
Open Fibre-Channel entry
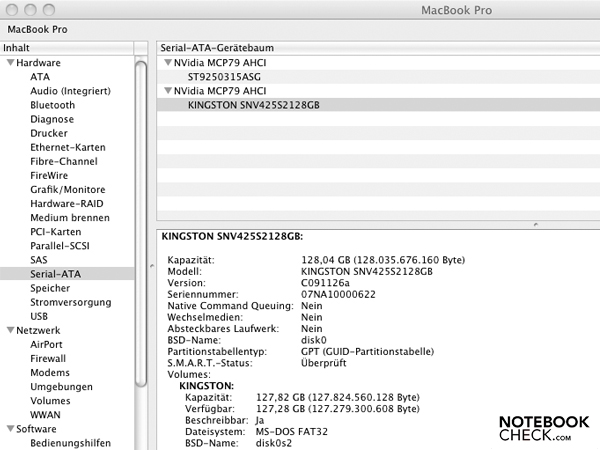(64, 161)
